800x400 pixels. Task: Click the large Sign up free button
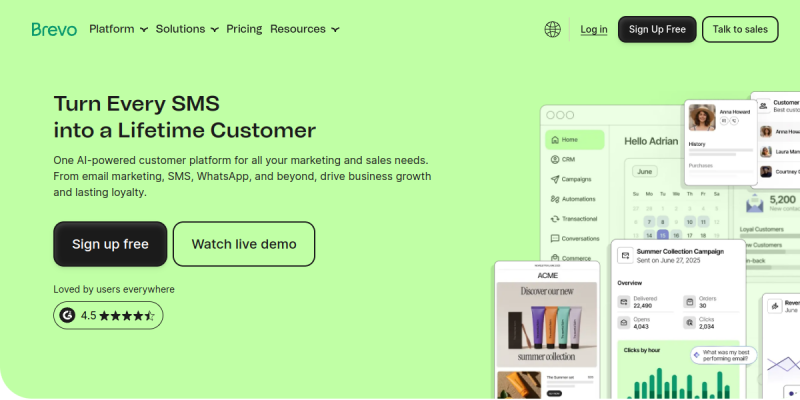[x=110, y=244]
